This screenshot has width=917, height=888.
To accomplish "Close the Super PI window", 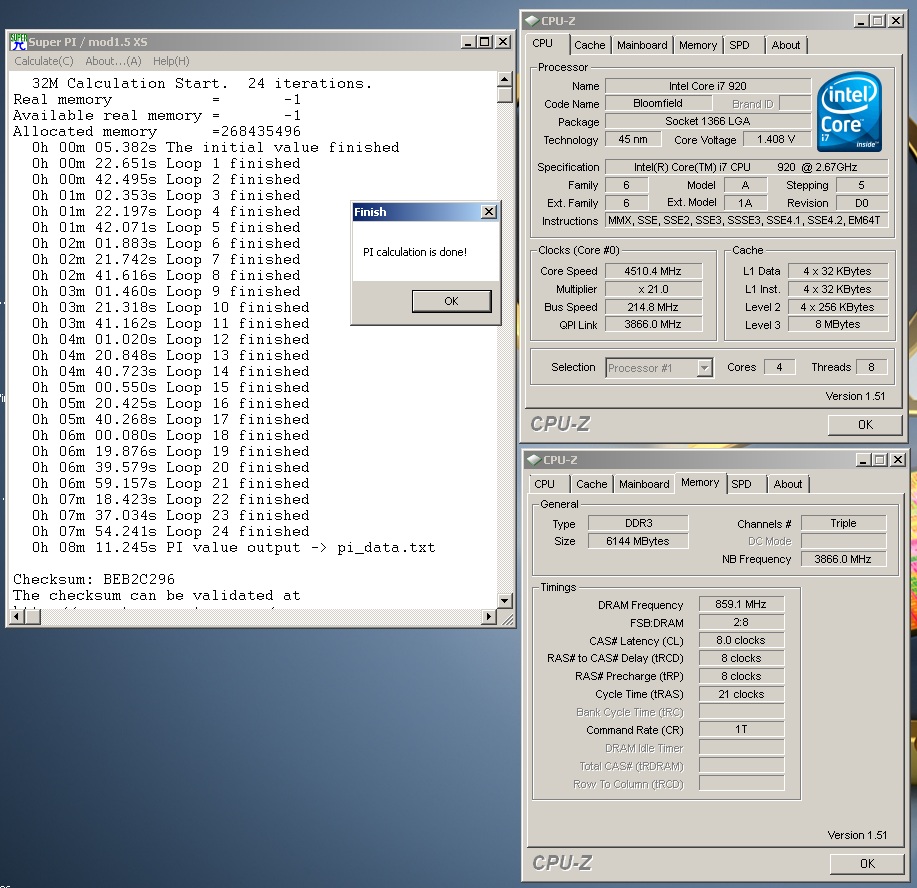I will (502, 42).
